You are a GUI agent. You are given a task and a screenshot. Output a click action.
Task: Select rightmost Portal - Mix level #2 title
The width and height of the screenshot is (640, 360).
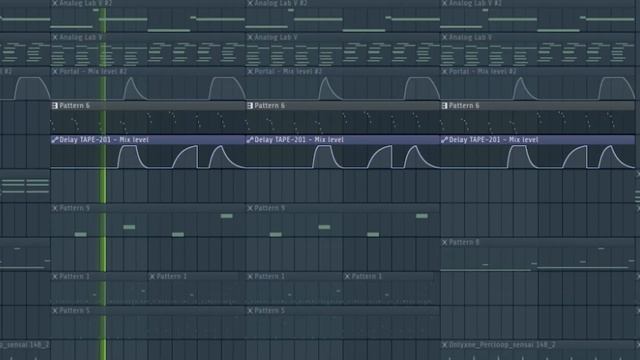click(482, 71)
